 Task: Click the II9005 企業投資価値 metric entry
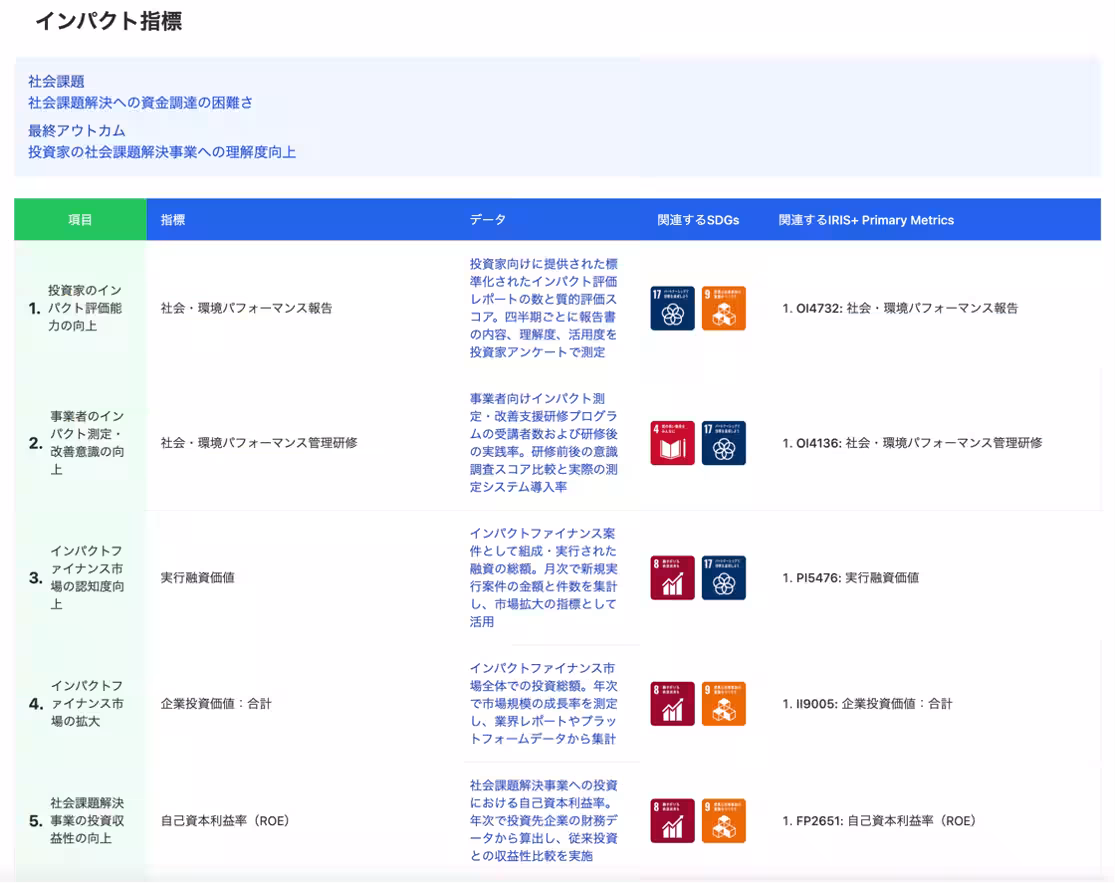click(x=864, y=703)
